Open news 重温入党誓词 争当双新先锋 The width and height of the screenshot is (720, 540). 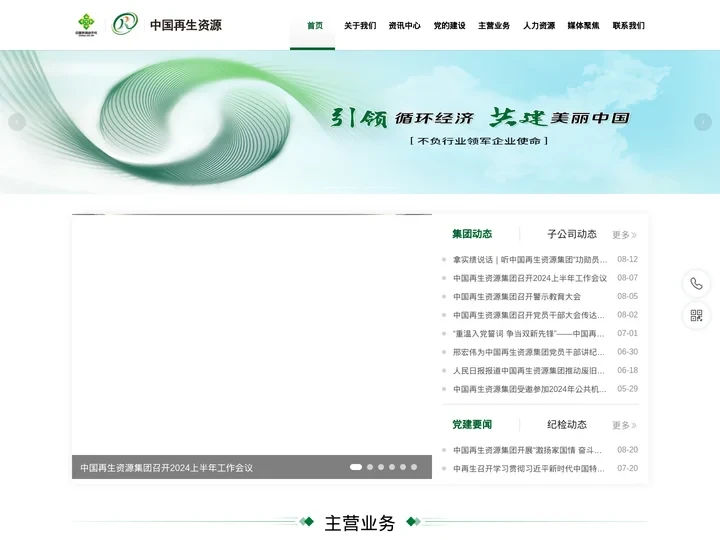coord(529,333)
